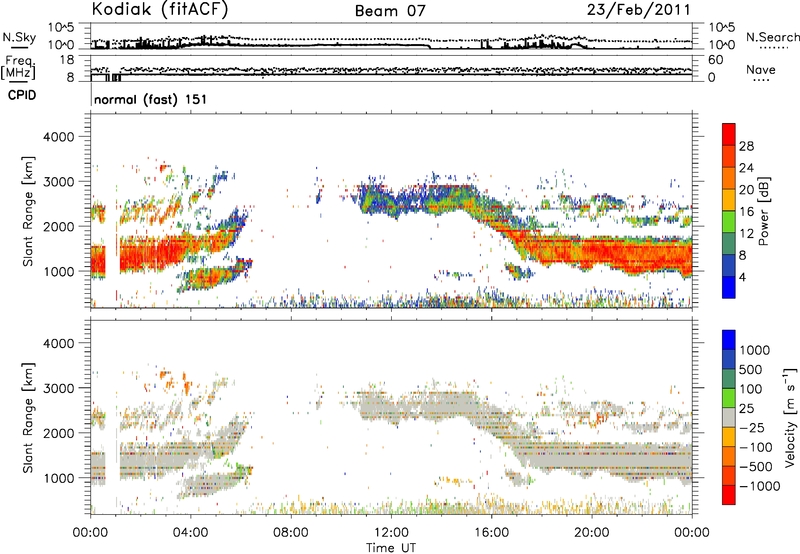800x554 pixels.
Task: Click the 'Power [dB]' color bar title
Action: pyautogui.click(x=763, y=212)
